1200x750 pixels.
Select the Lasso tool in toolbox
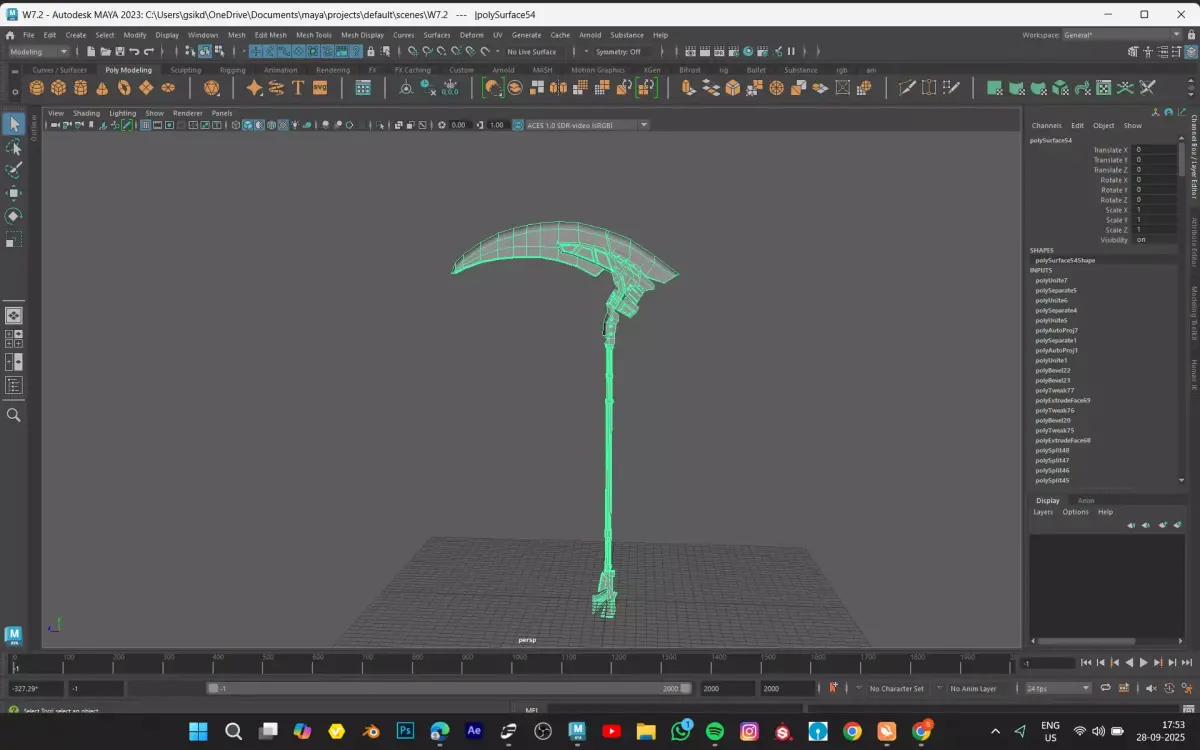coord(14,147)
